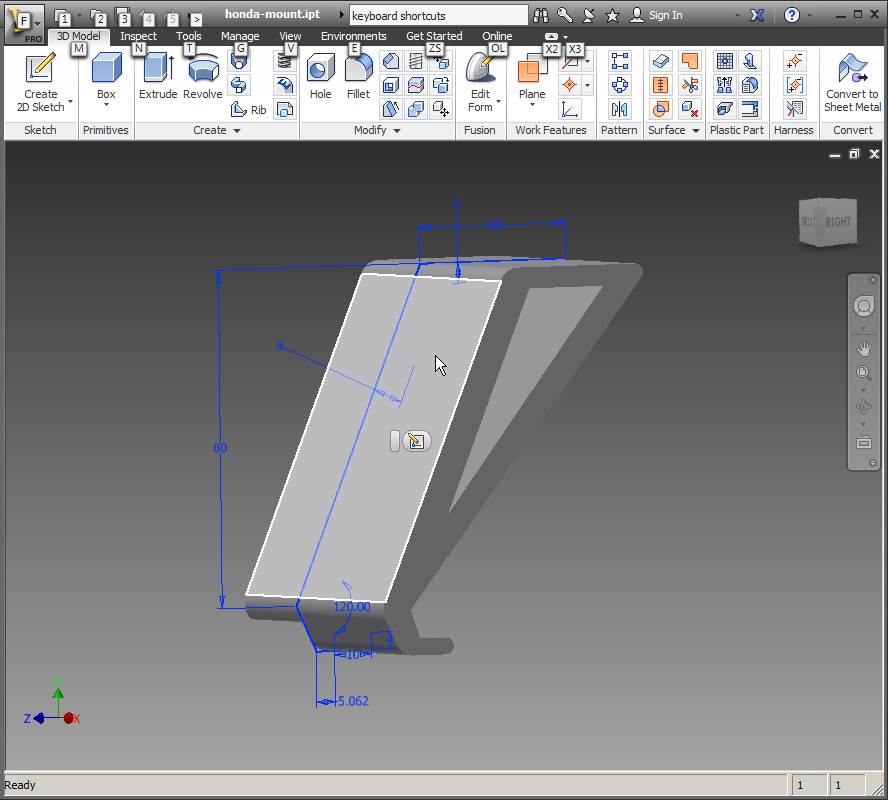This screenshot has height=800, width=888.
Task: Click the Edit Sketch mini-toolbar button
Action: pos(418,441)
